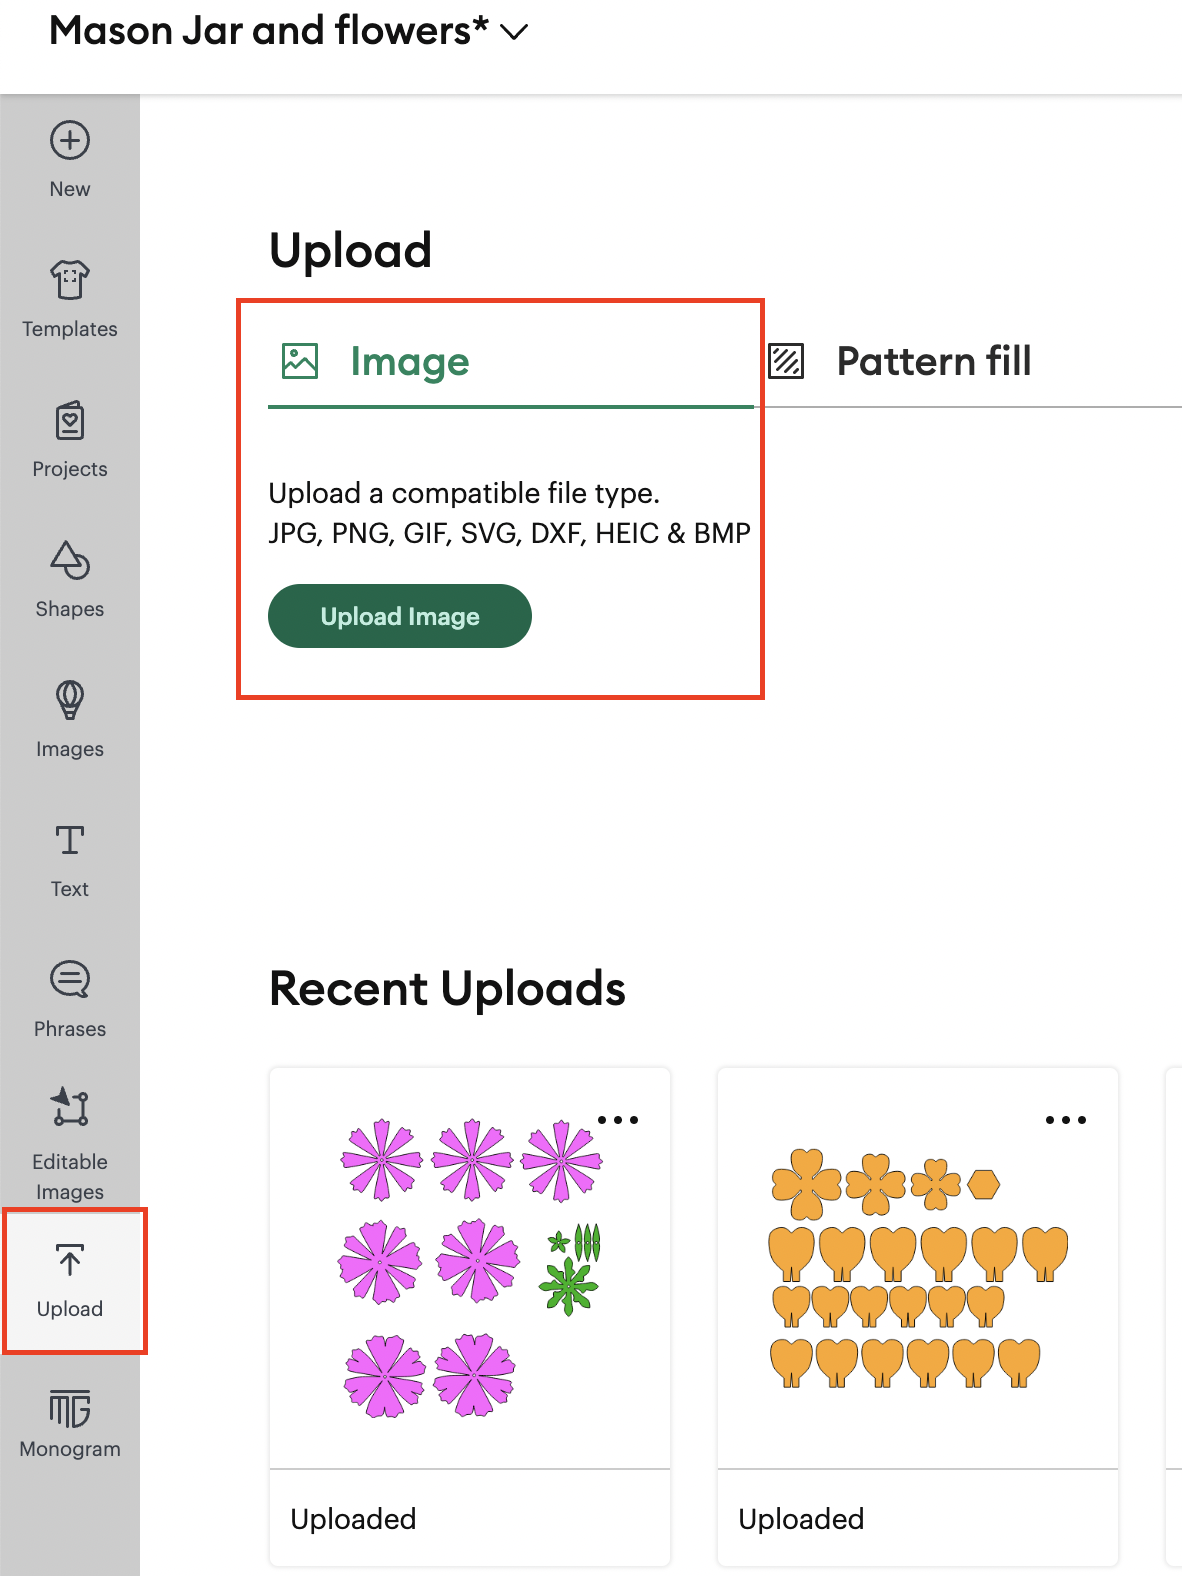Screen dimensions: 1182x1576
Task: Click the Uploaded label under pink flowers
Action: pyautogui.click(x=353, y=1519)
